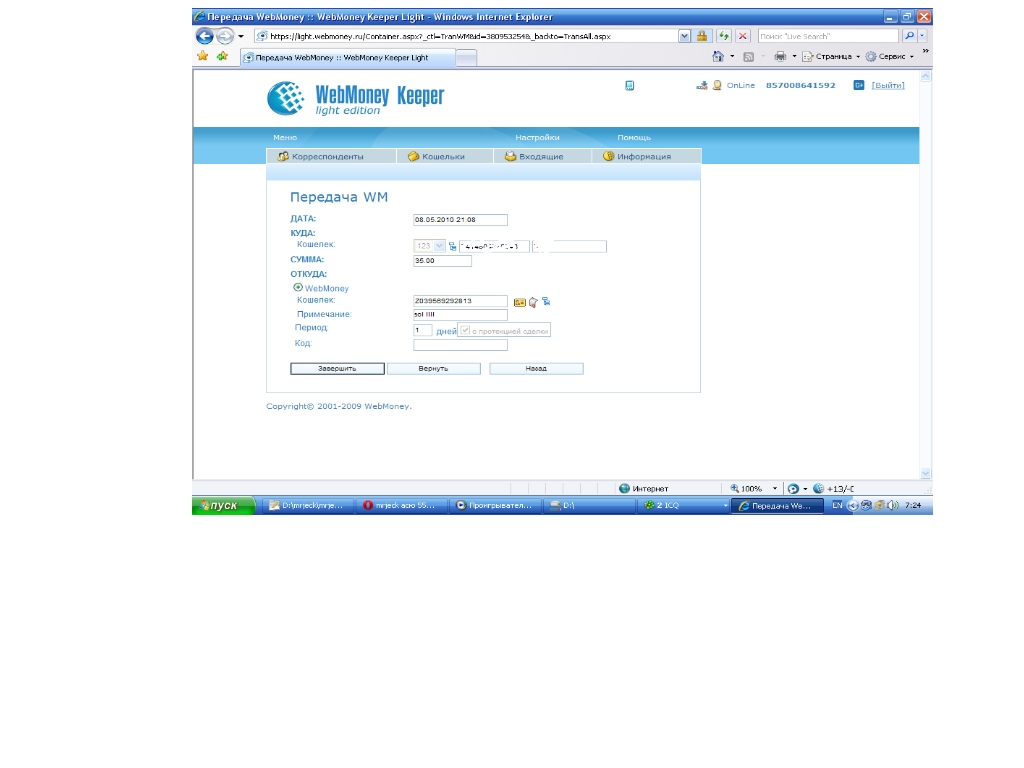Click the blue exit icon beside Выйти

click(x=859, y=86)
